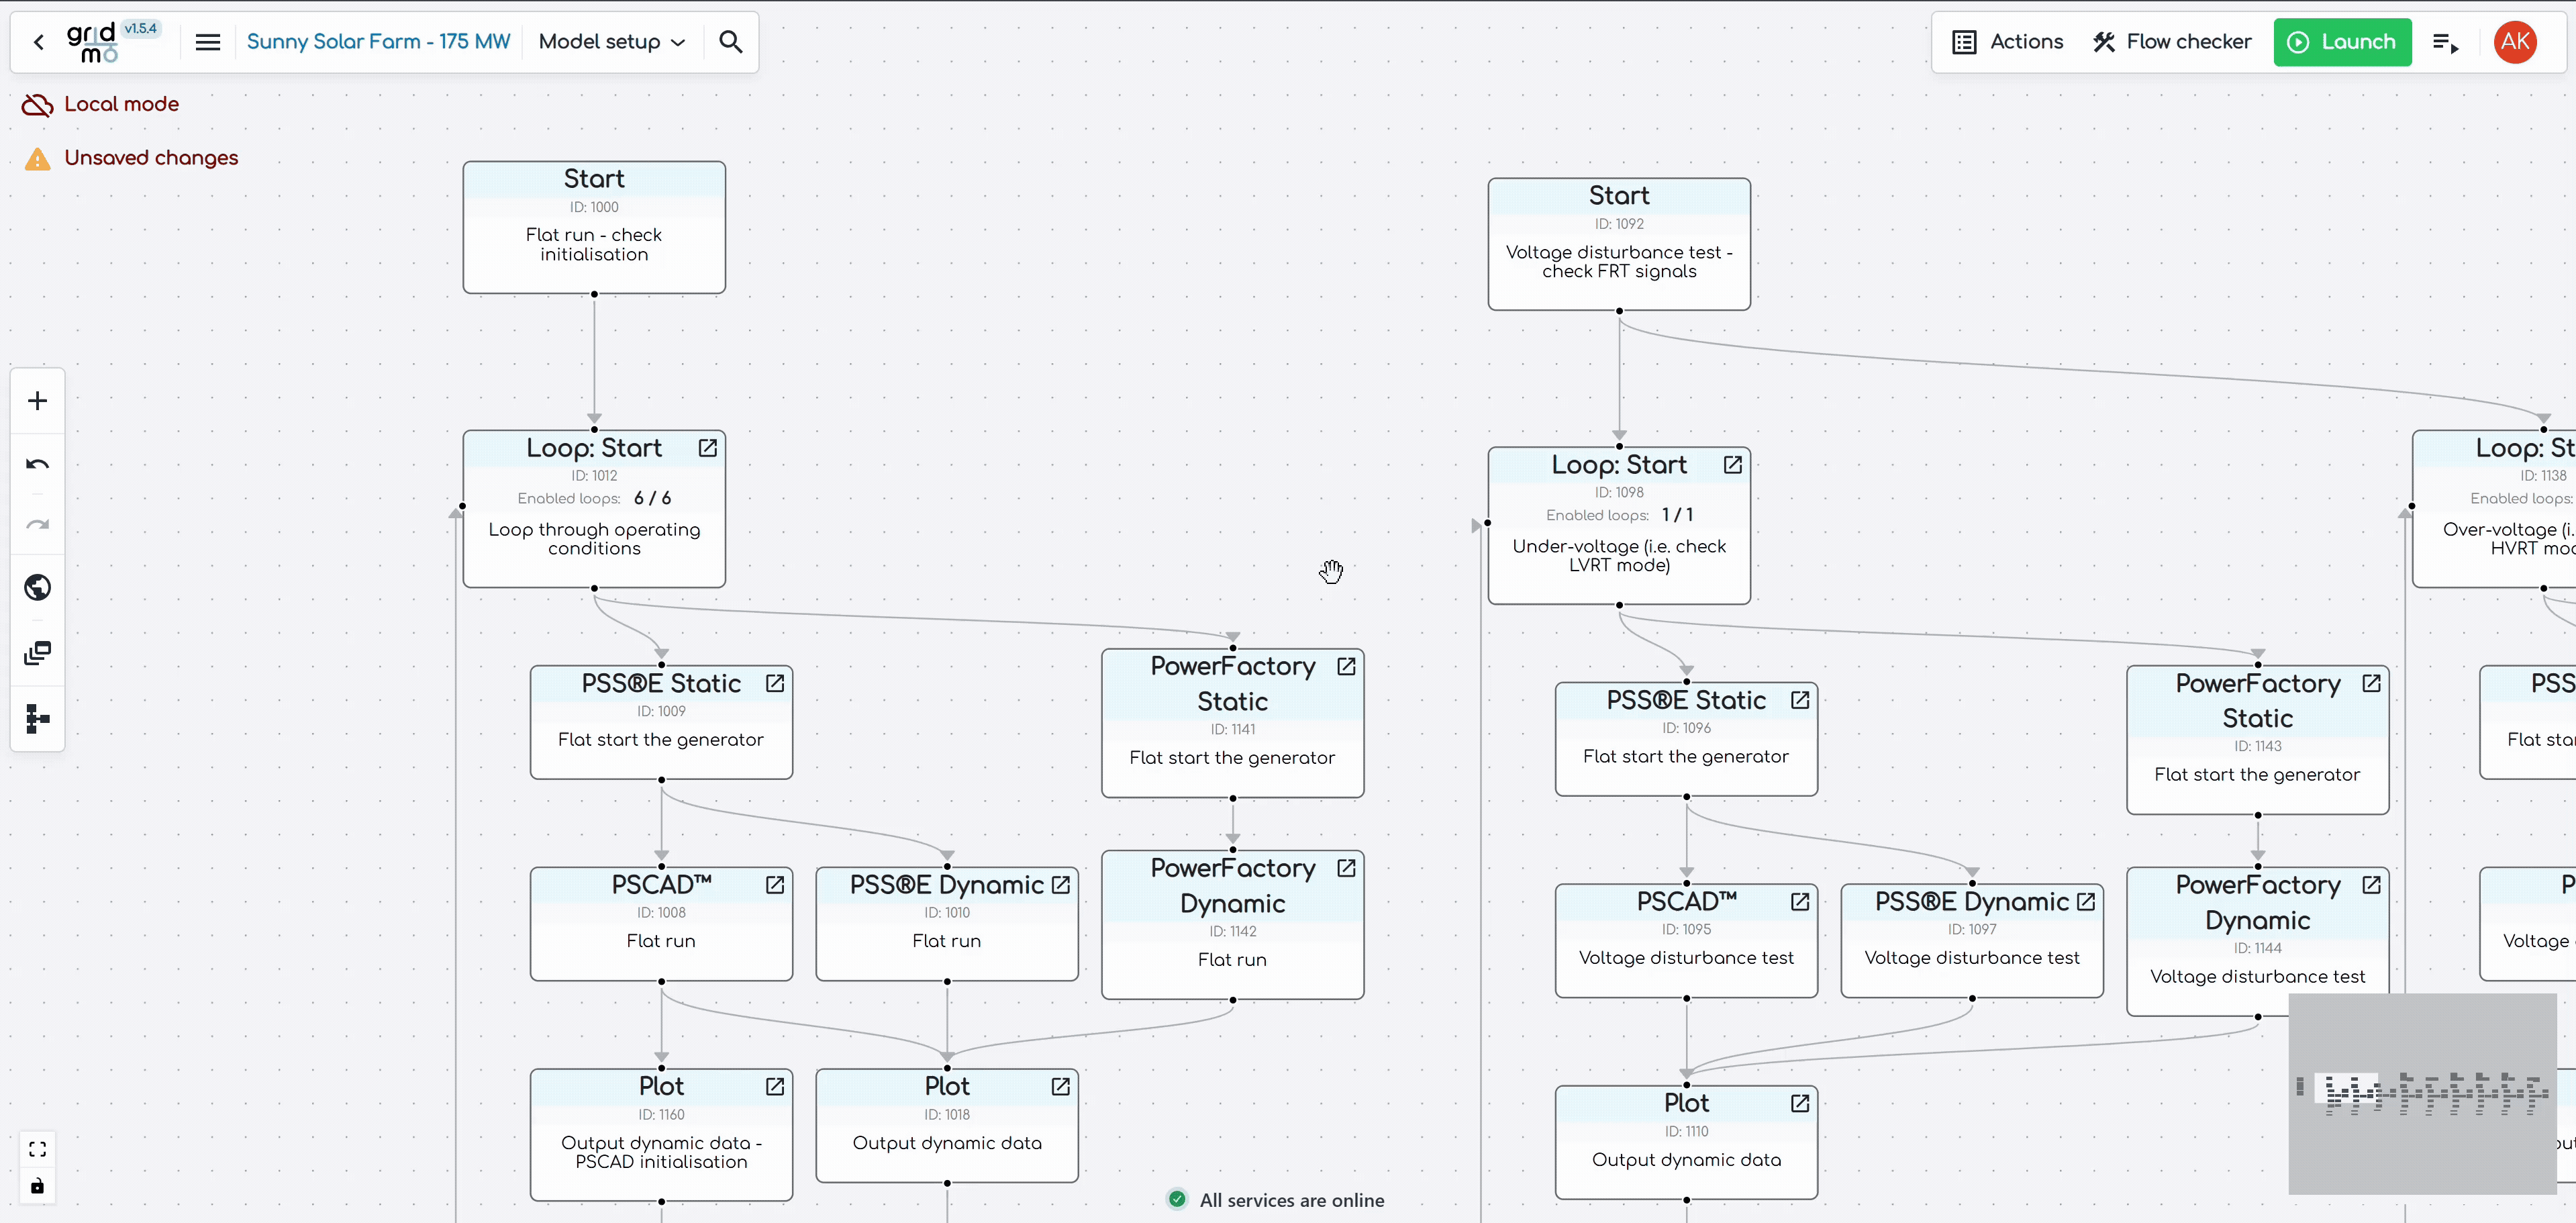Open the Actions menu
The width and height of the screenshot is (2576, 1223).
tap(2007, 42)
